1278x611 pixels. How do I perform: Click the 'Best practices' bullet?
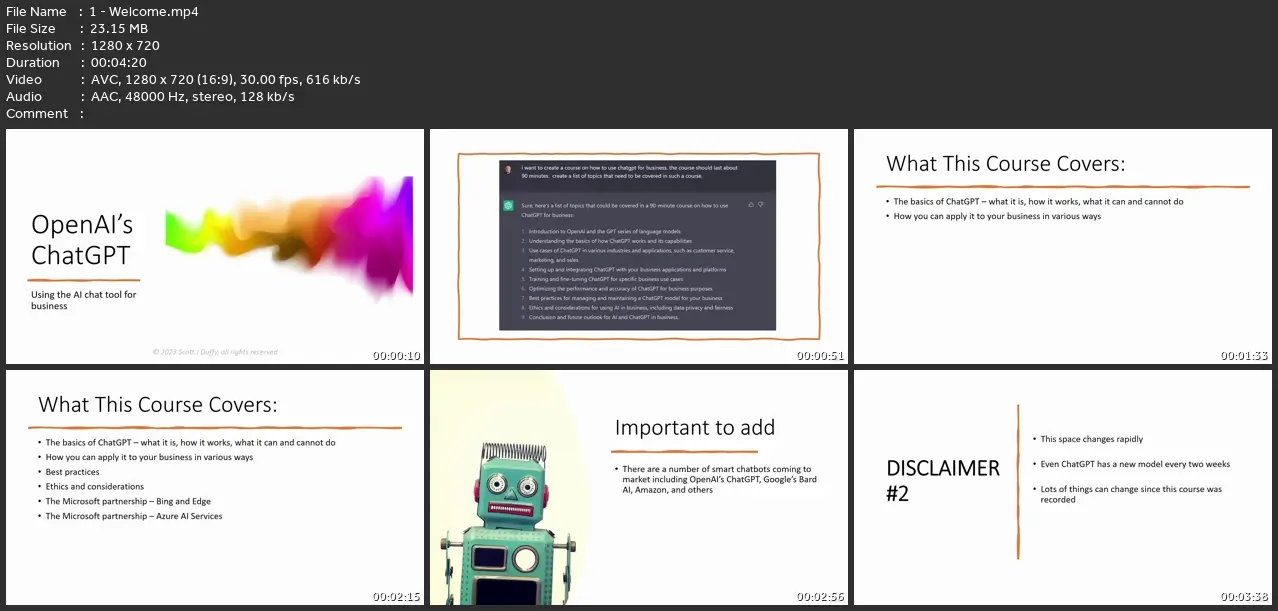coord(72,472)
